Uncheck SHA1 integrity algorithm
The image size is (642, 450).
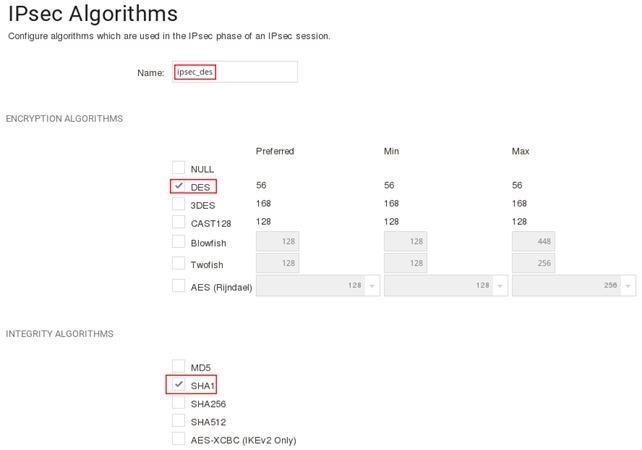178,384
